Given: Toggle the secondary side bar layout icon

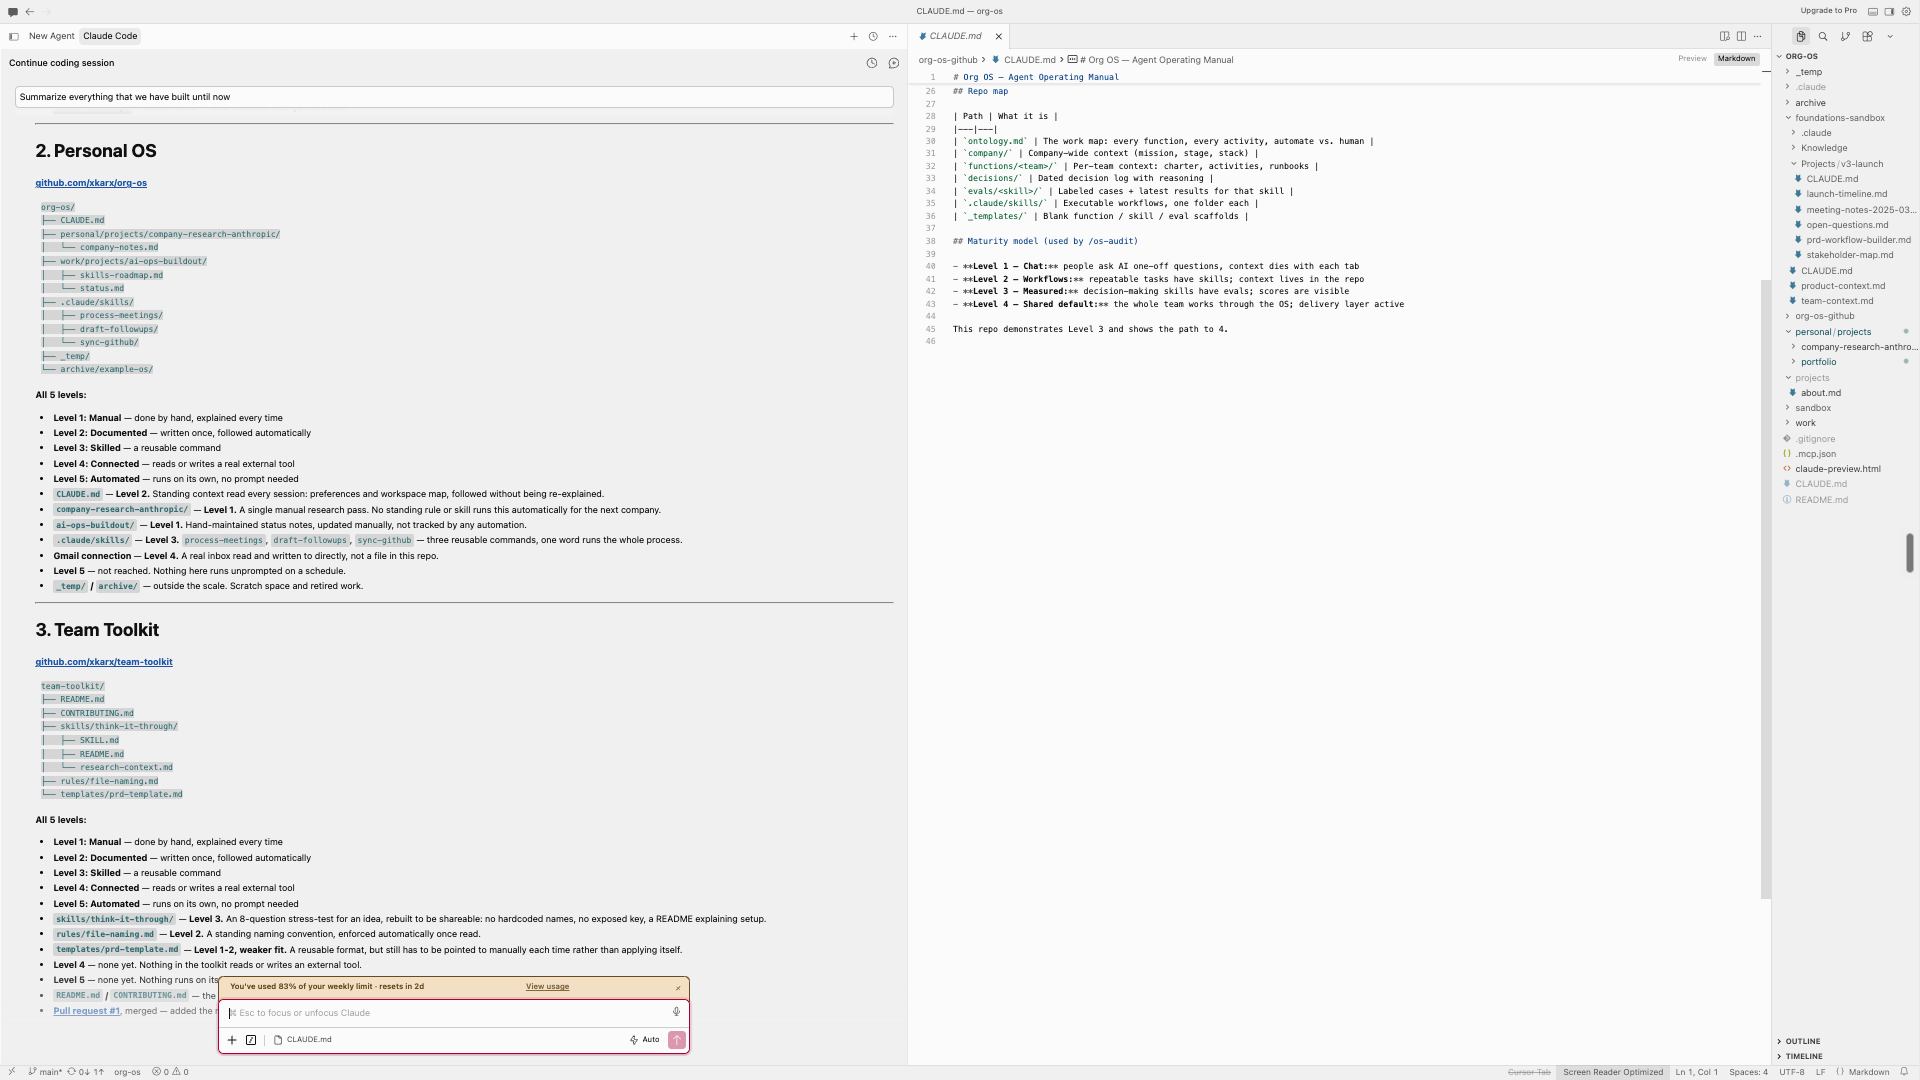Looking at the screenshot, I should [1889, 11].
